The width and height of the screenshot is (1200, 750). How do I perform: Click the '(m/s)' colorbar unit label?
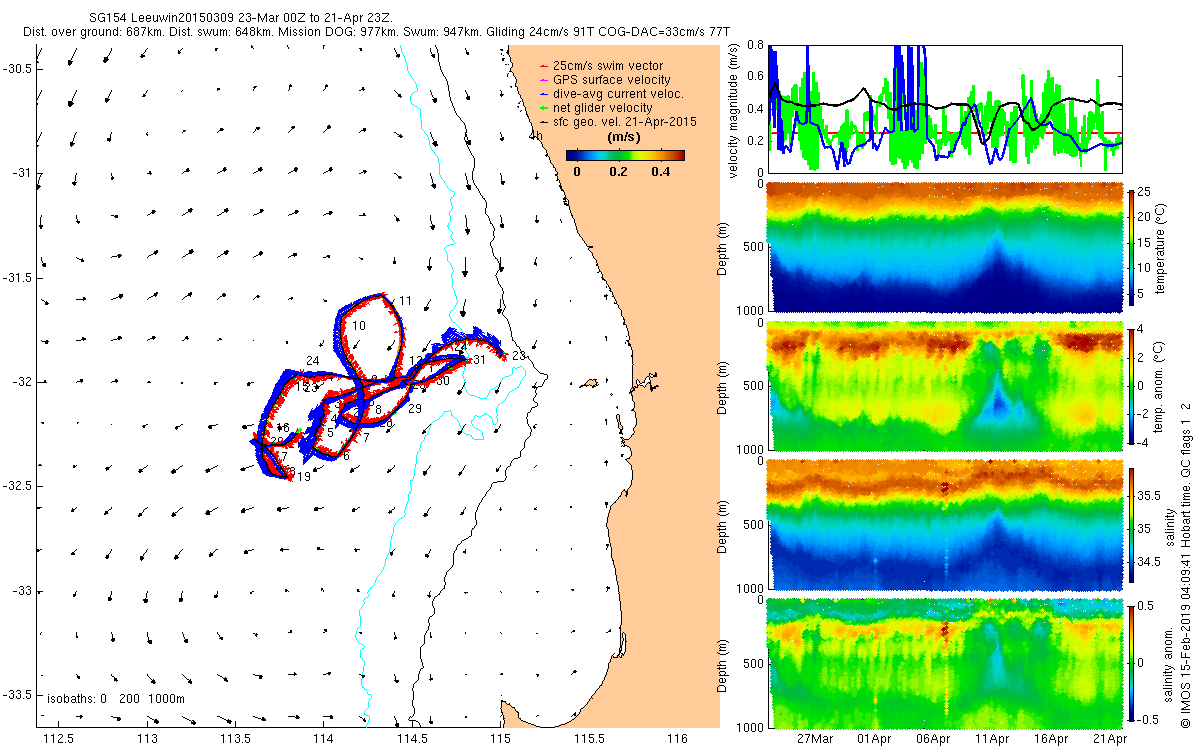[625, 137]
